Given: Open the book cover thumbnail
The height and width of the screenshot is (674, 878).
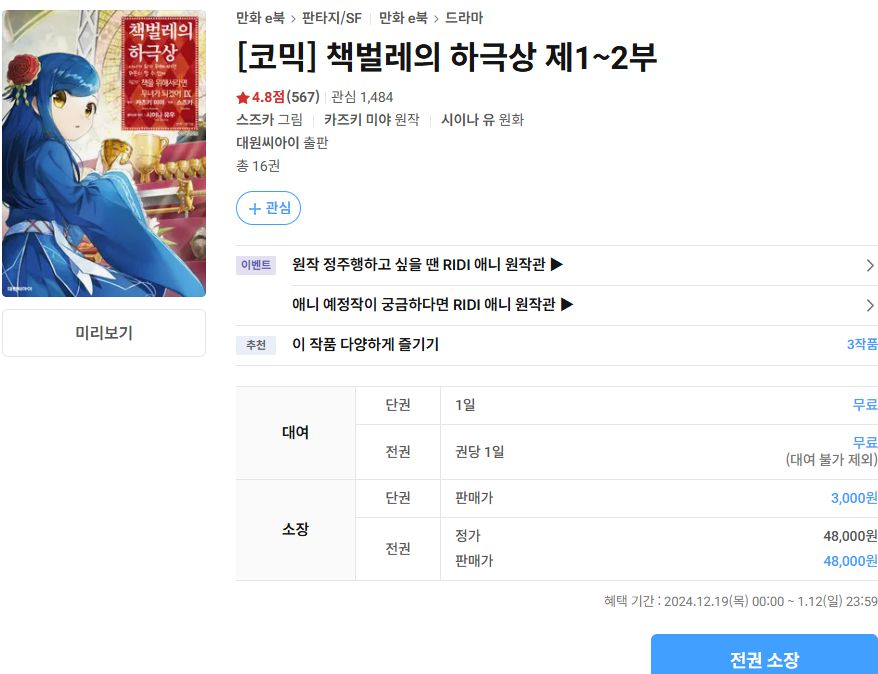Looking at the screenshot, I should coord(104,153).
